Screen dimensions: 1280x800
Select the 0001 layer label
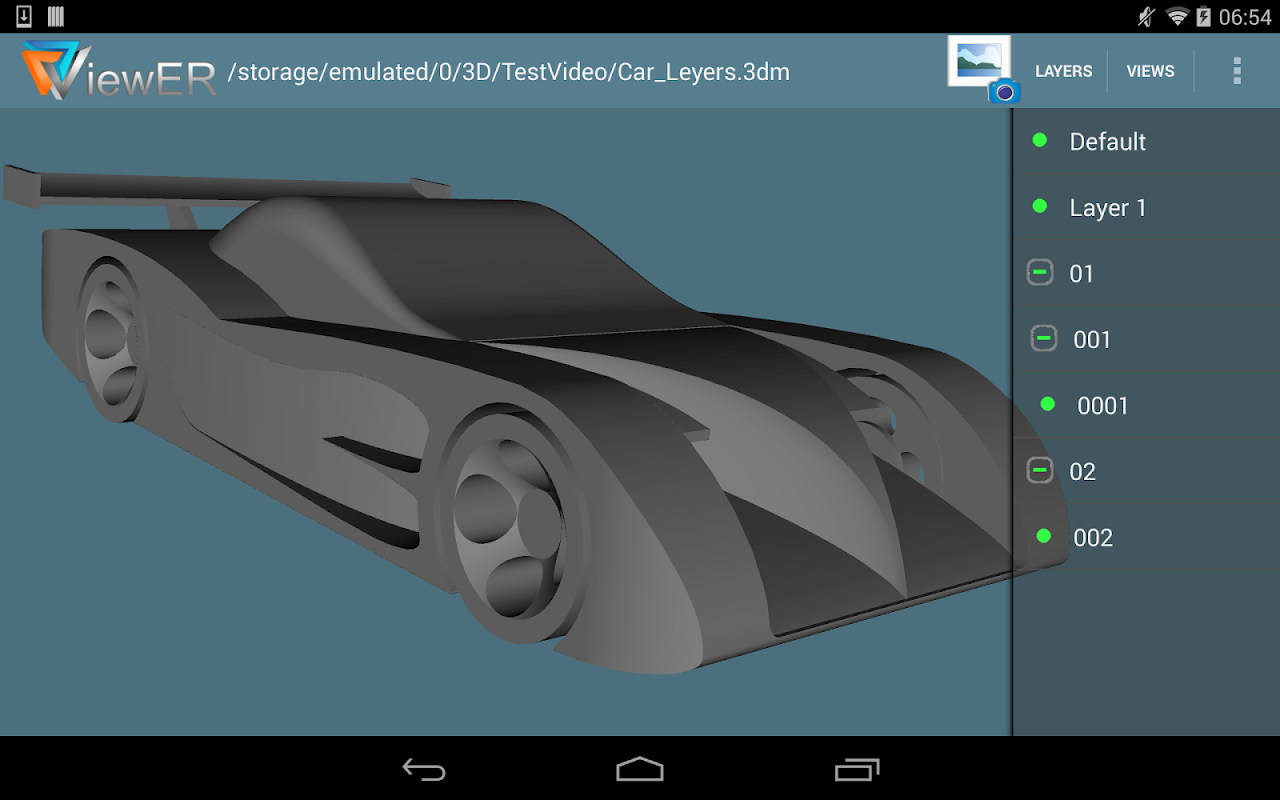tap(1103, 406)
